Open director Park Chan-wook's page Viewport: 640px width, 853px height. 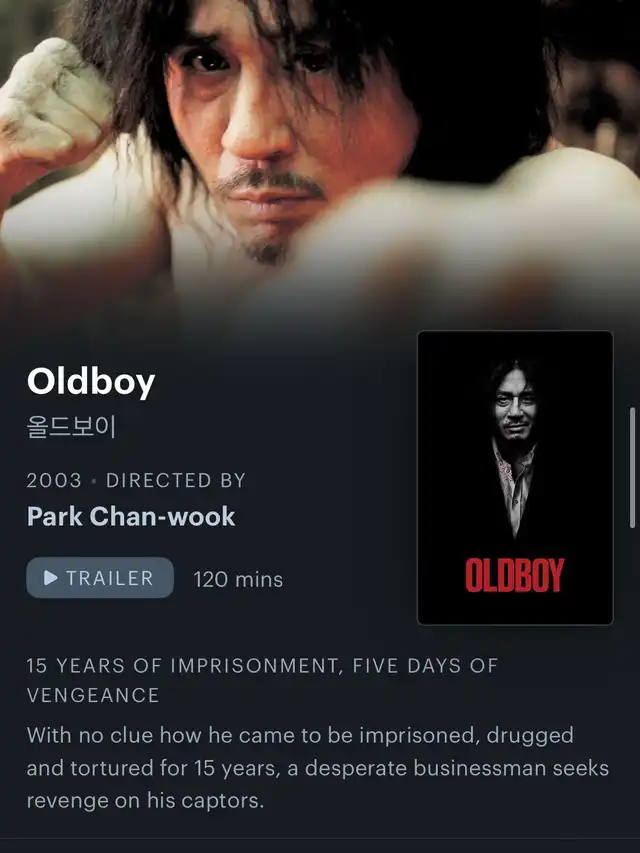[131, 516]
